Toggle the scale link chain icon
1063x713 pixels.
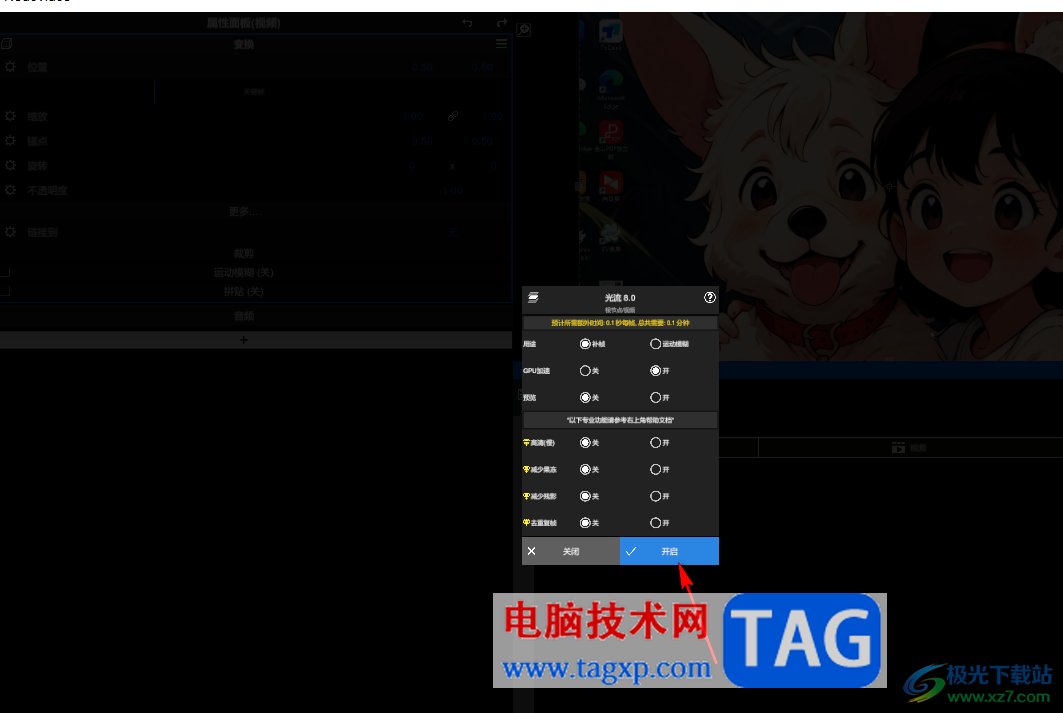point(453,117)
